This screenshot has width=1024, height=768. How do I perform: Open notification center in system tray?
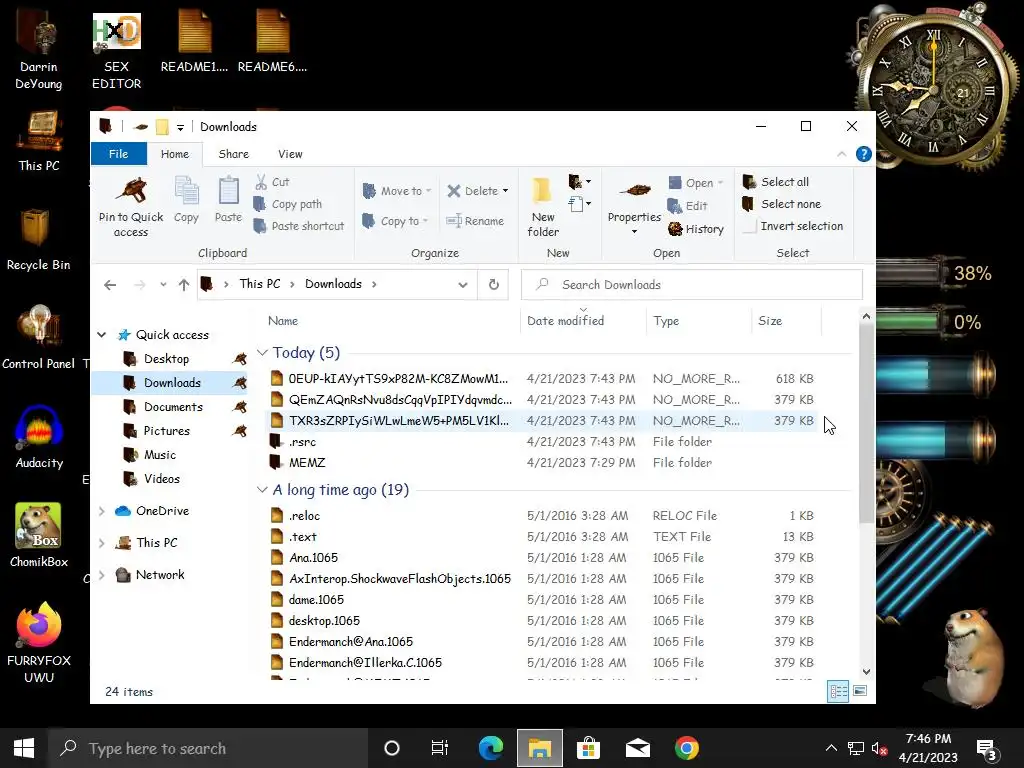click(x=986, y=748)
